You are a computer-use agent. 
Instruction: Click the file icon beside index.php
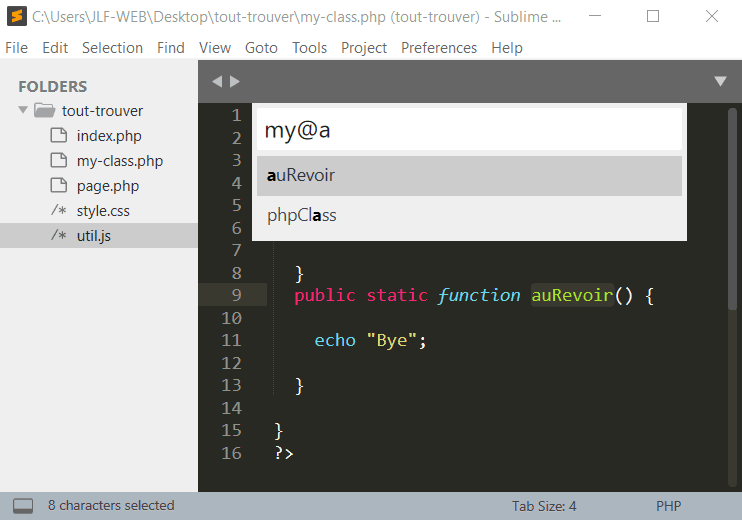59,135
